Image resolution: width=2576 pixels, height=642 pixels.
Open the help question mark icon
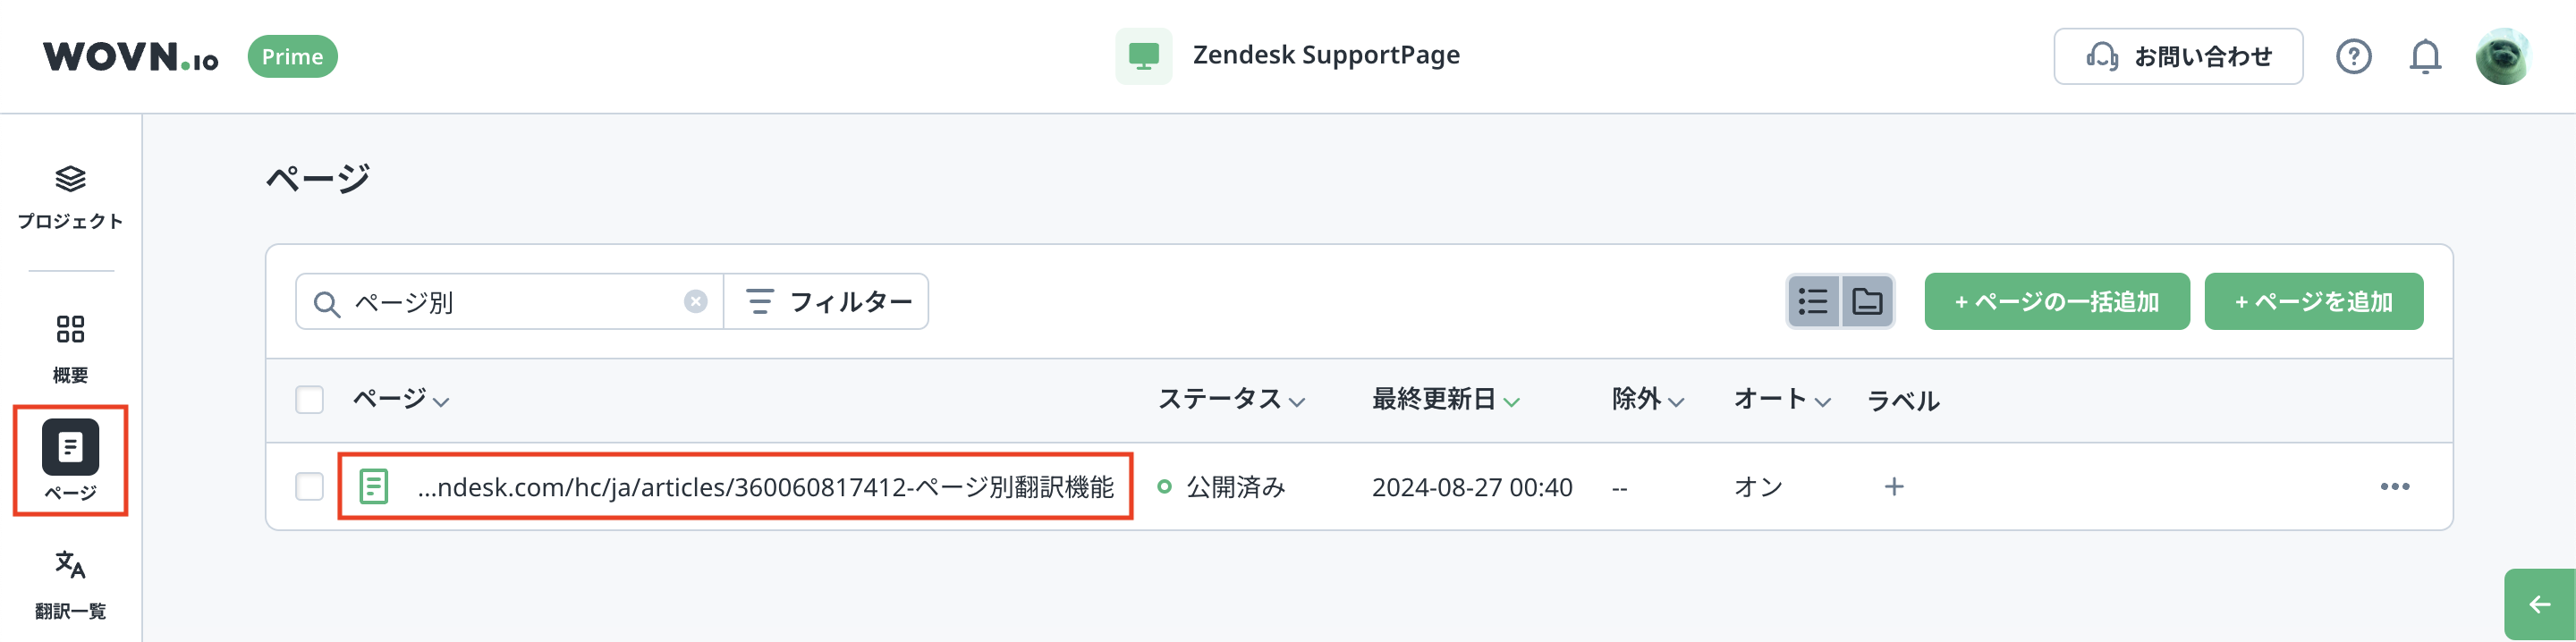(2353, 56)
